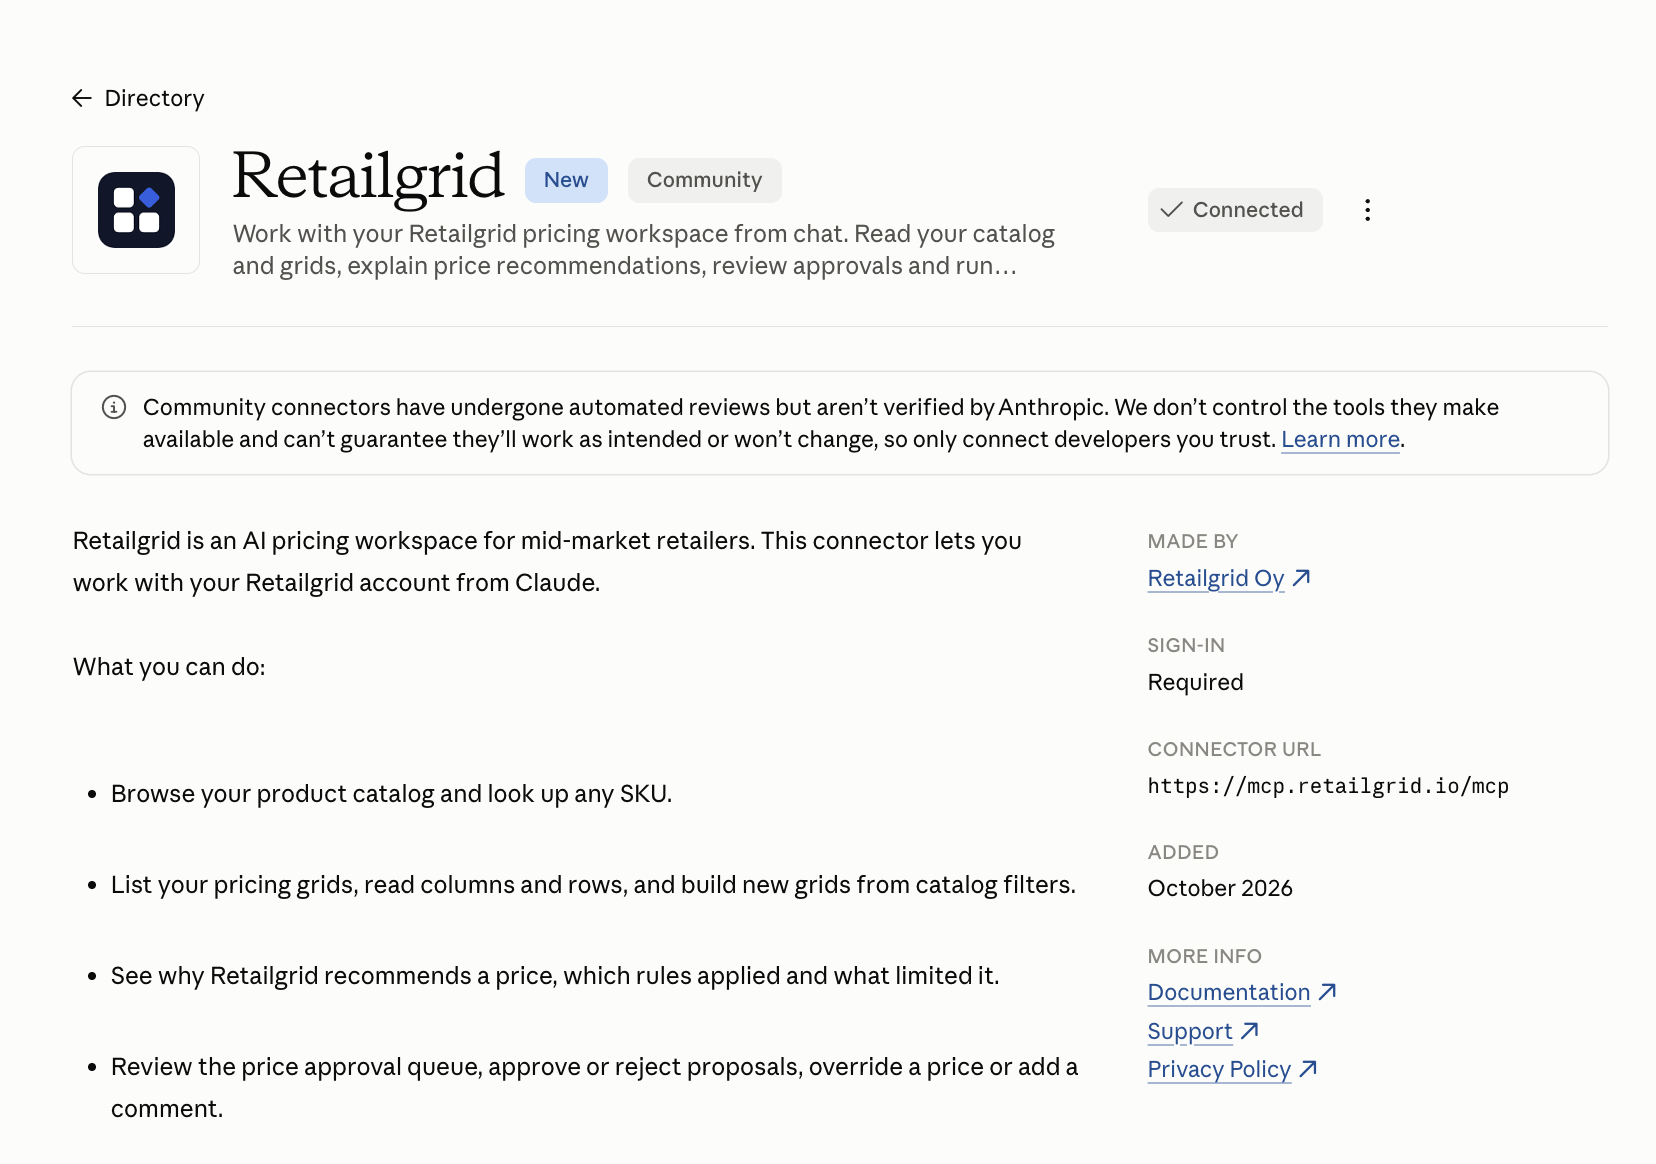Screen dimensions: 1656x1164
Task: Click the 'Required' sign-in value
Action: (1196, 682)
